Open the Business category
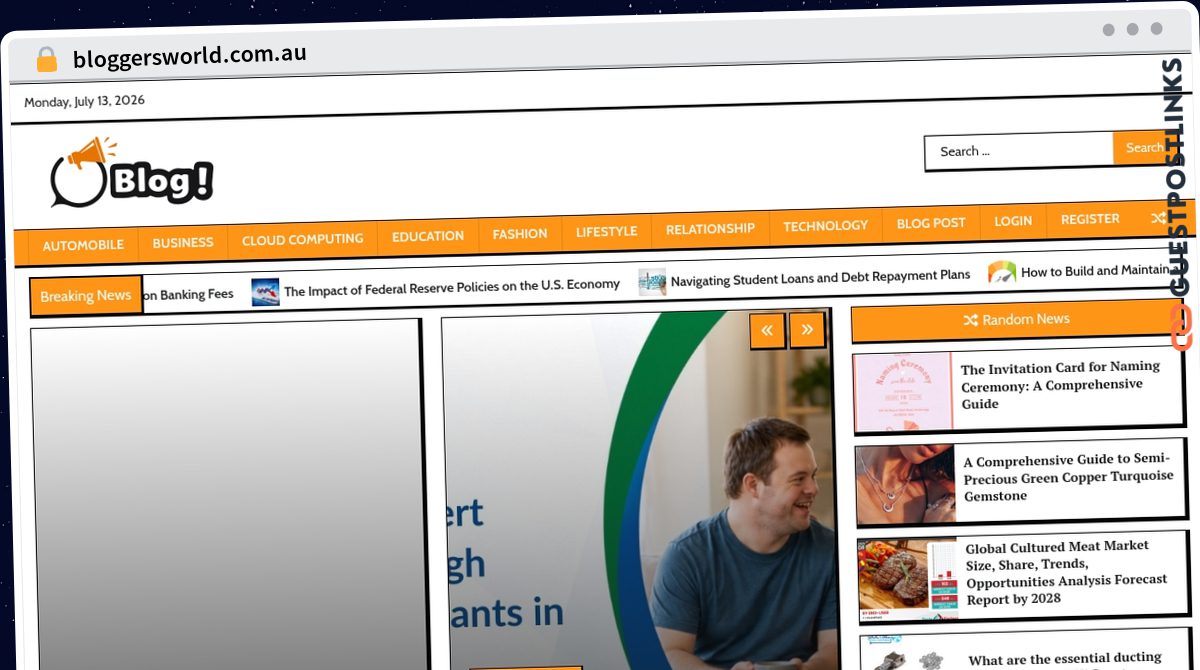Image resolution: width=1200 pixels, height=670 pixels. 183,242
